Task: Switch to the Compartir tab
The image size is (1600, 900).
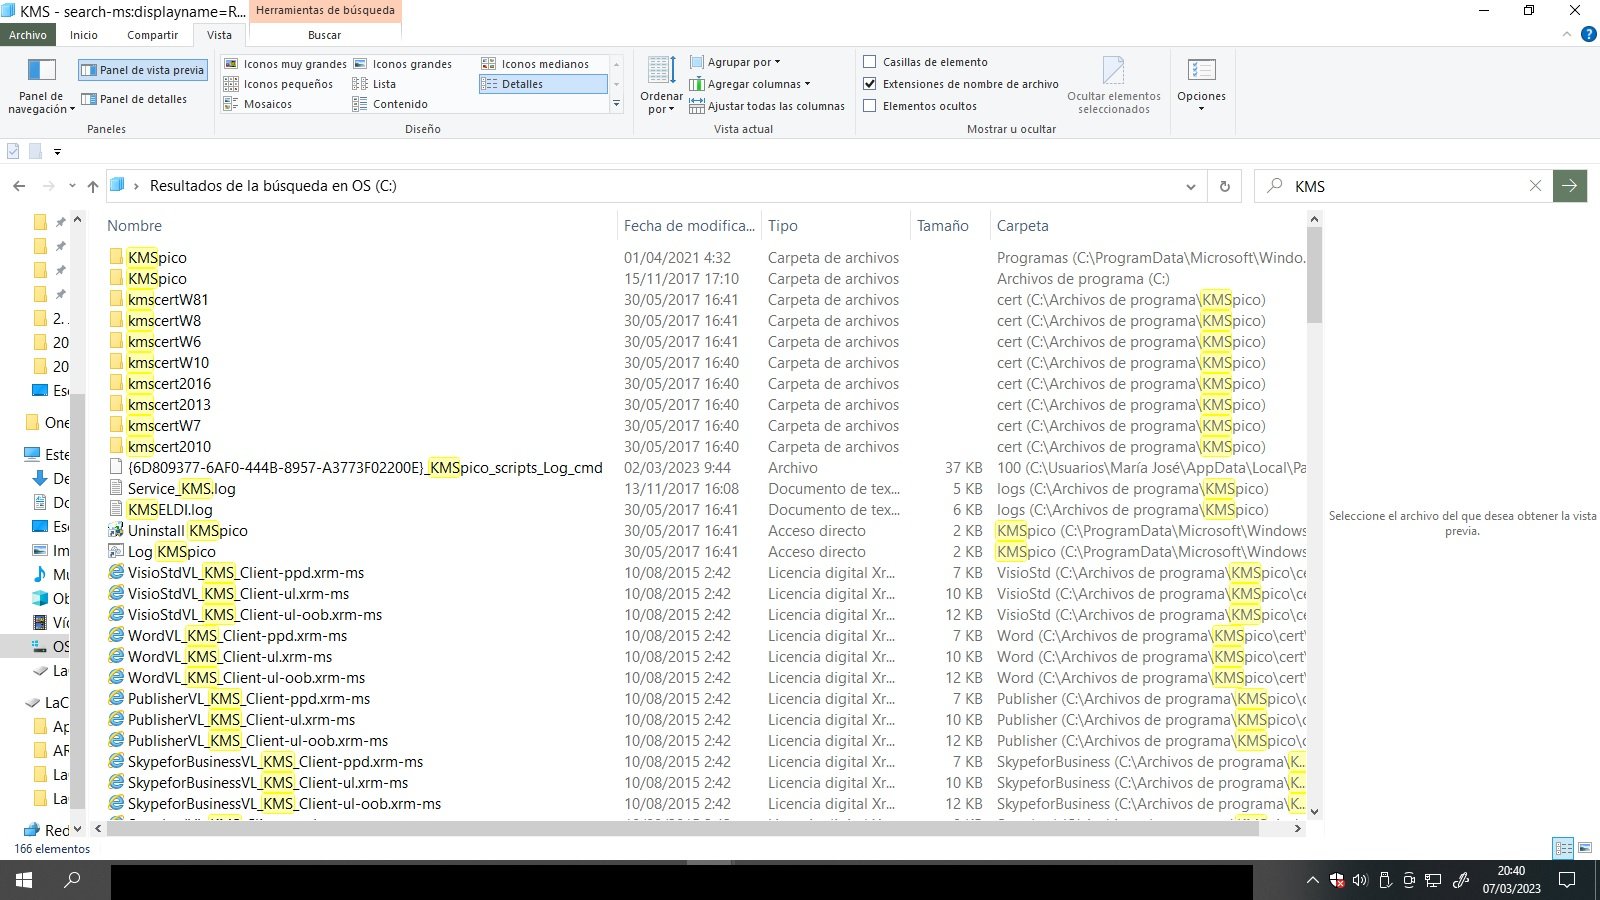Action: click(152, 35)
